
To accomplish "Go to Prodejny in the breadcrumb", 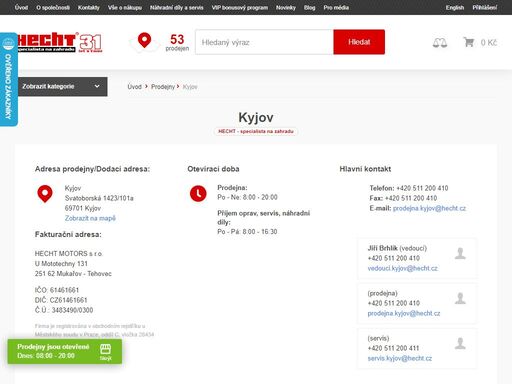I will (163, 87).
